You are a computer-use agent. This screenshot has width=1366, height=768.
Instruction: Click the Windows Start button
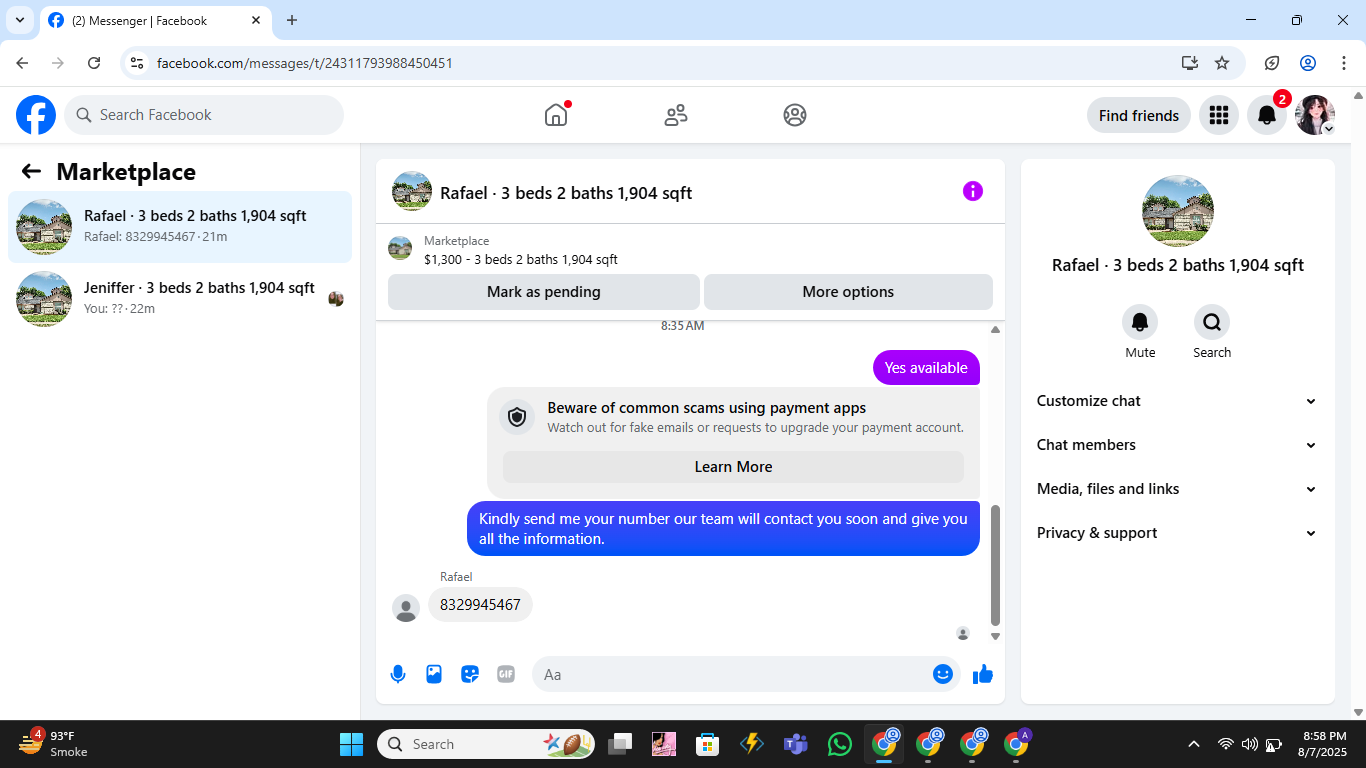352,744
